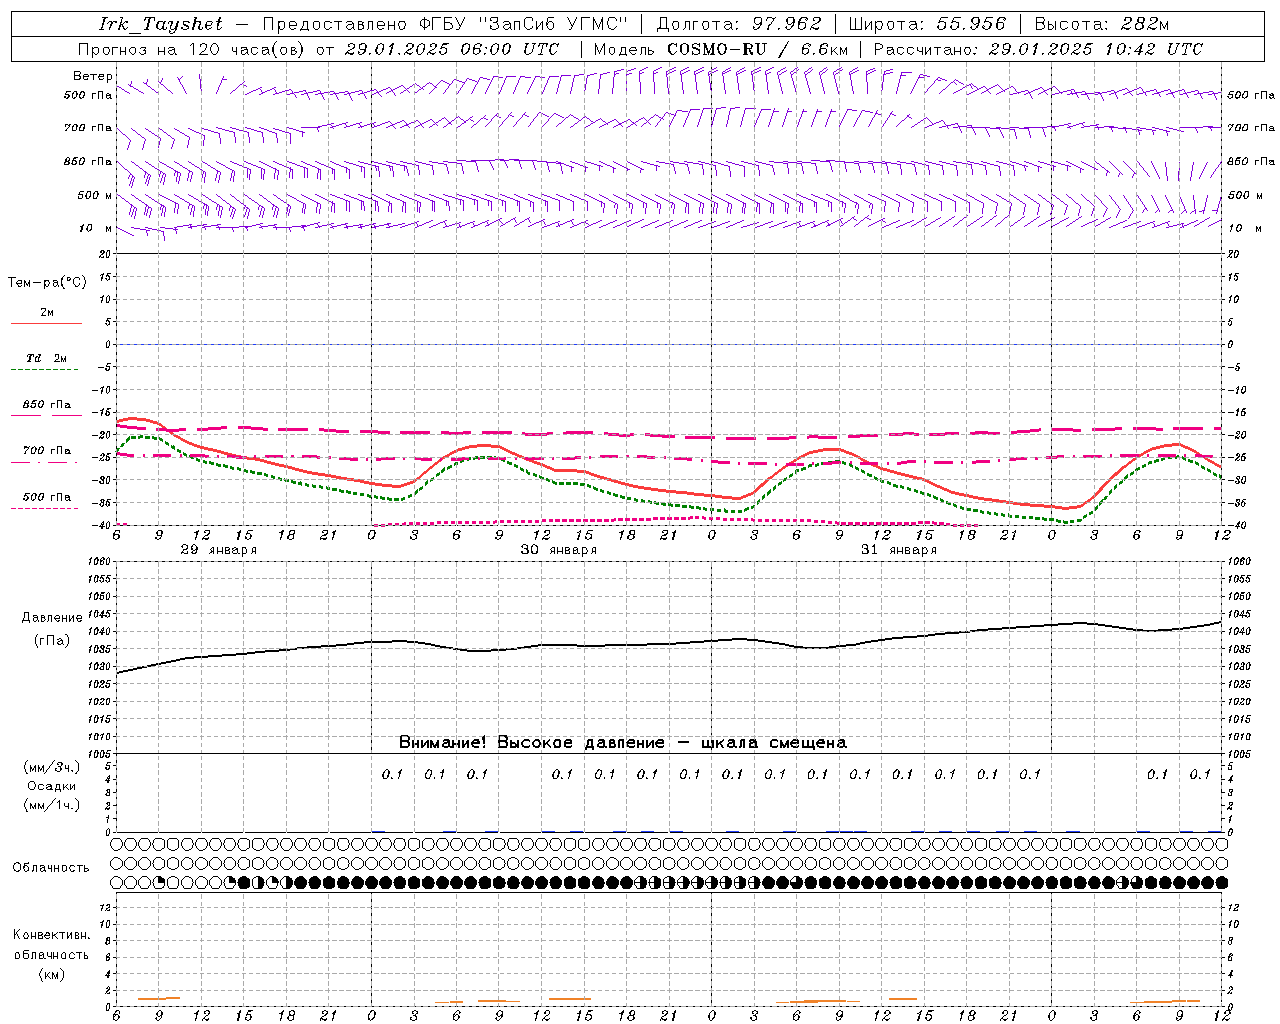Click the Тем-ра(°C) temperature panel label
Image resolution: width=1280 pixels, height=1024 pixels.
click(47, 283)
